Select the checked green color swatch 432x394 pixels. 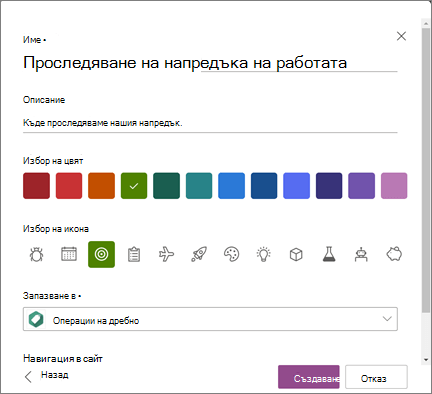(134, 186)
